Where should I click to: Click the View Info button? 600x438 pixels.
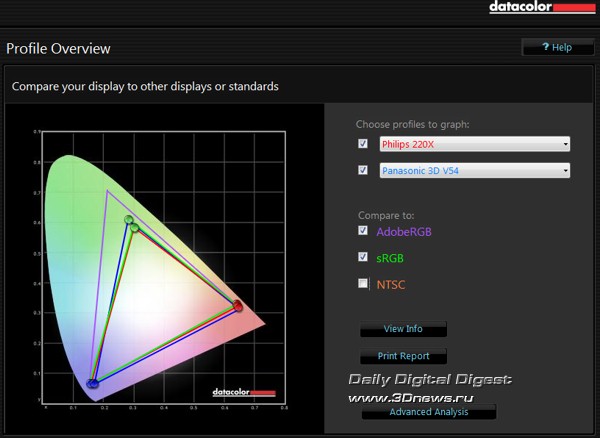(403, 329)
